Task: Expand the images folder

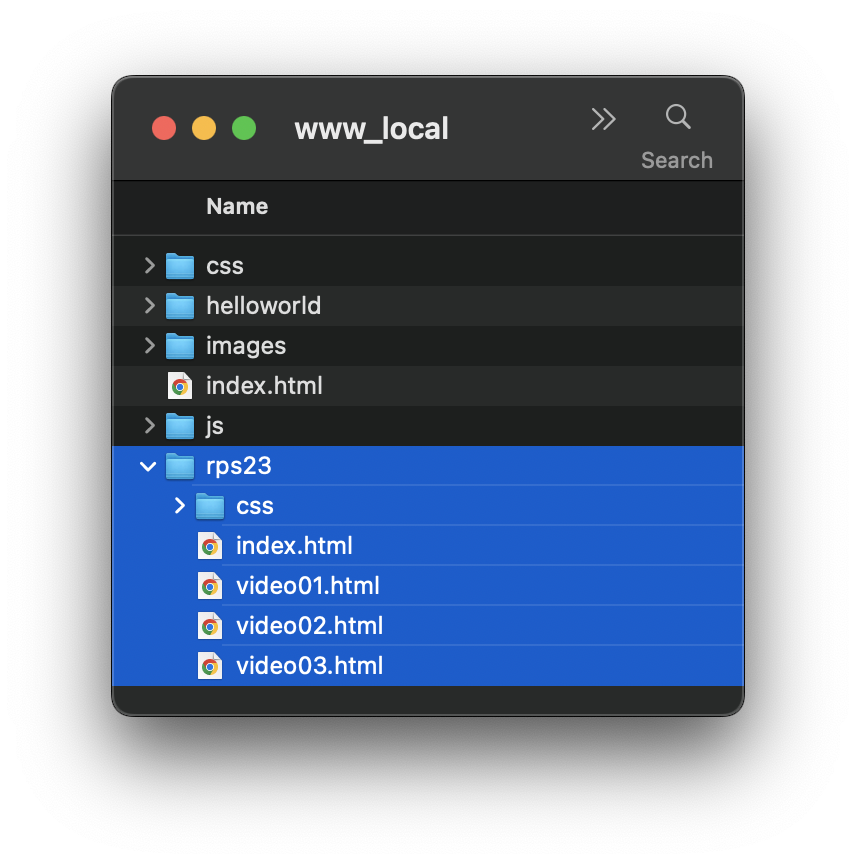Action: point(149,346)
